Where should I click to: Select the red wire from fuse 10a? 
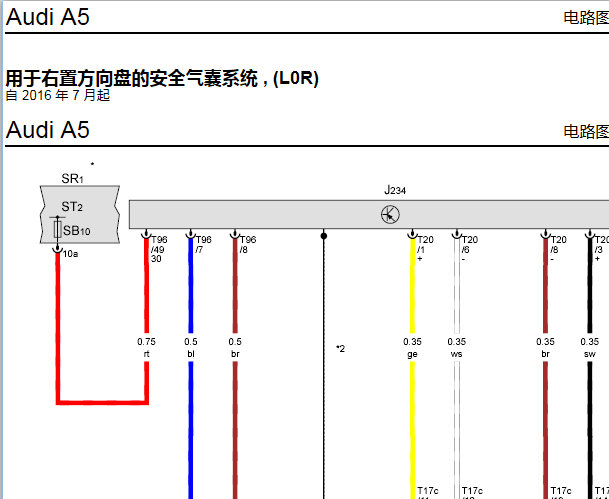coord(58,326)
